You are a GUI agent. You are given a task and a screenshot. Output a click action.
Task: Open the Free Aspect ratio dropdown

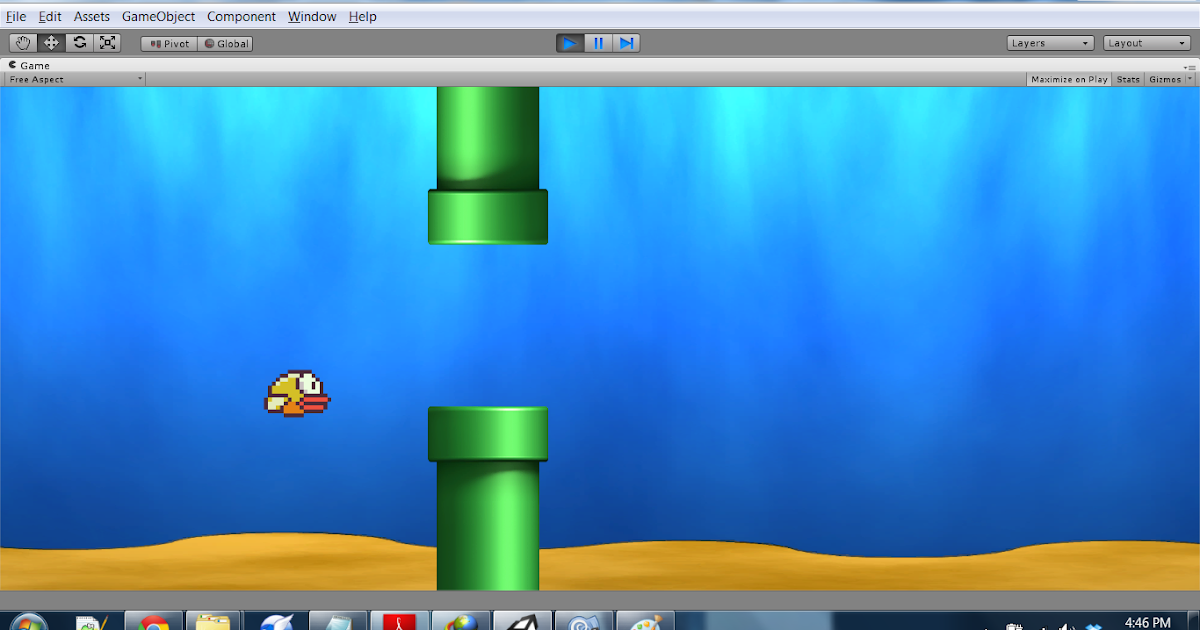pyautogui.click(x=75, y=79)
